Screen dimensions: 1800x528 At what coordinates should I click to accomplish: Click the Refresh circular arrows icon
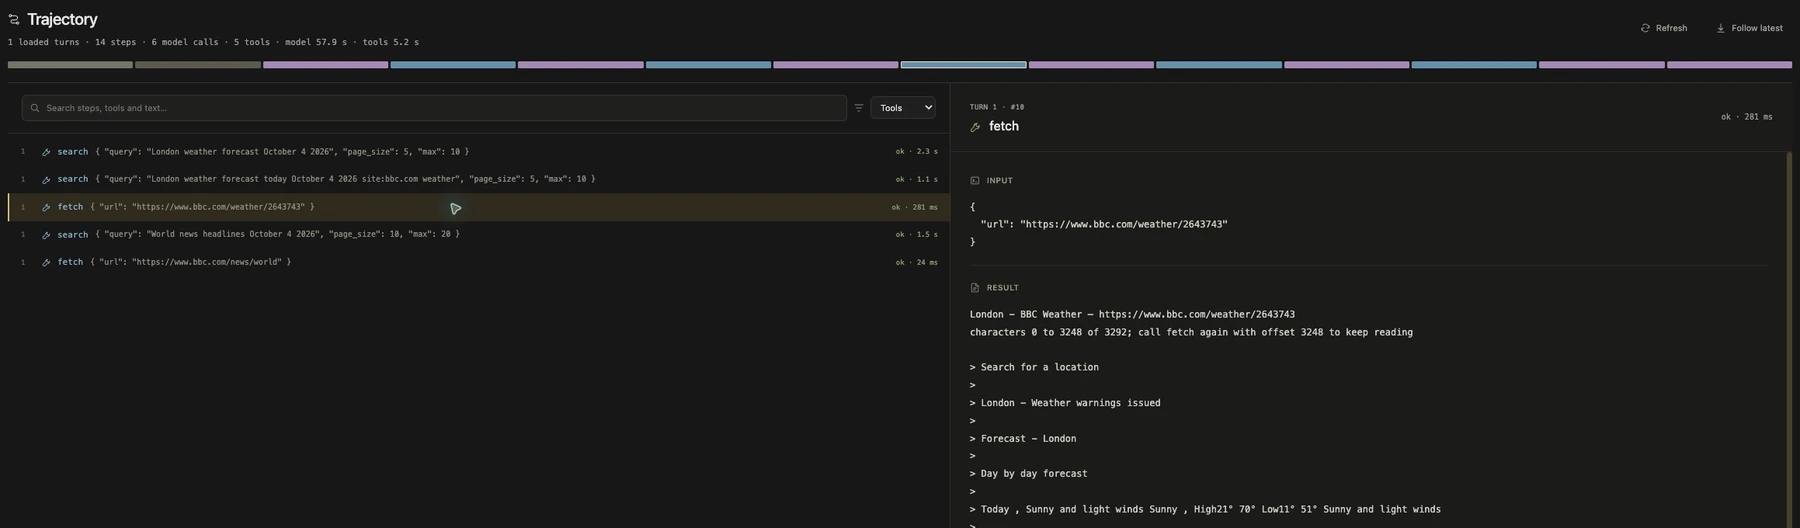click(x=1645, y=28)
